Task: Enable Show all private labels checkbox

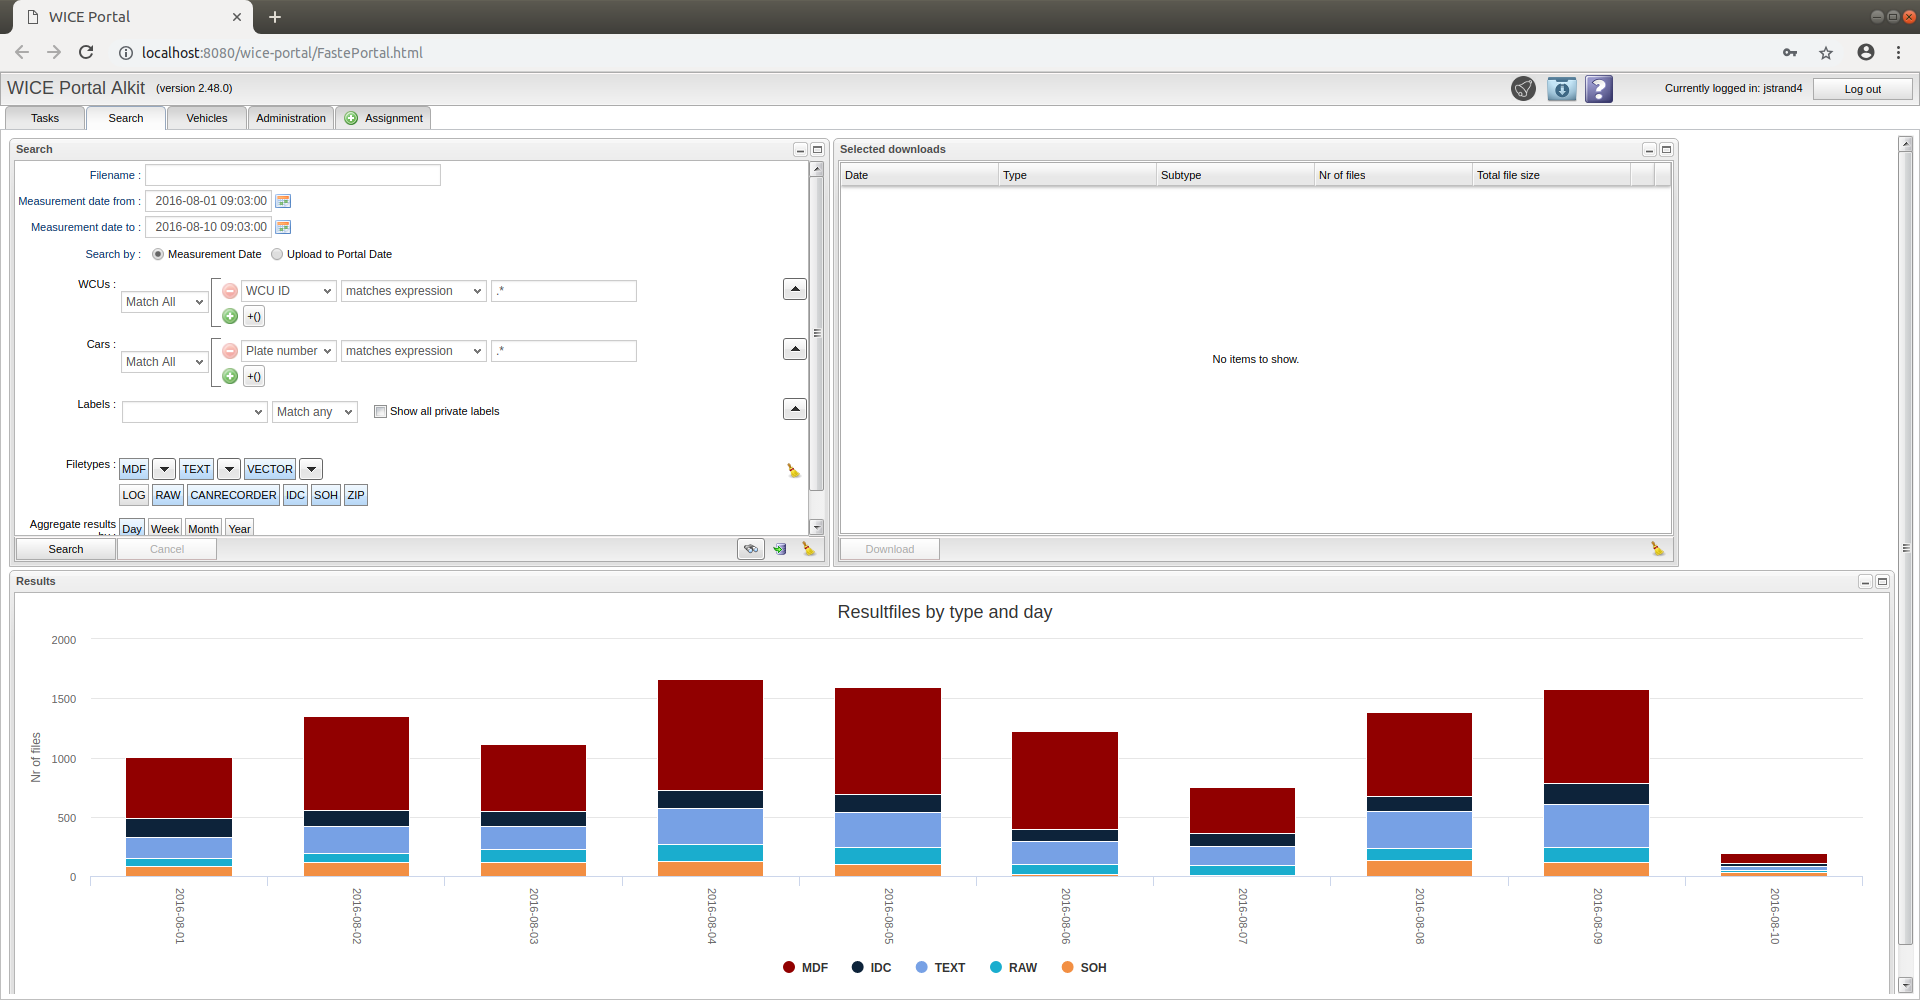Action: coord(380,411)
